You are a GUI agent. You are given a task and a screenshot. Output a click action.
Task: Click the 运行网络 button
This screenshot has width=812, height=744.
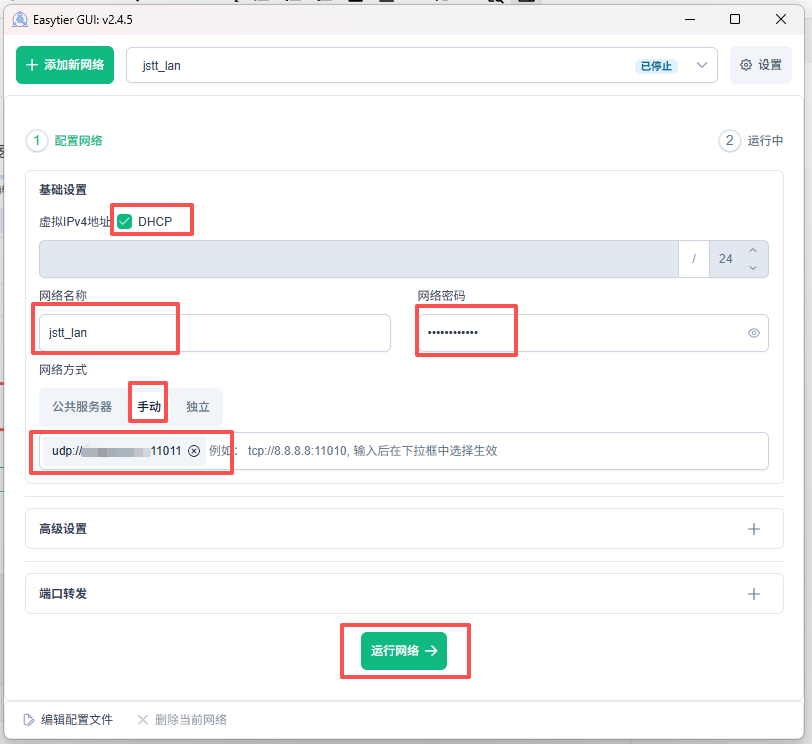(x=404, y=651)
